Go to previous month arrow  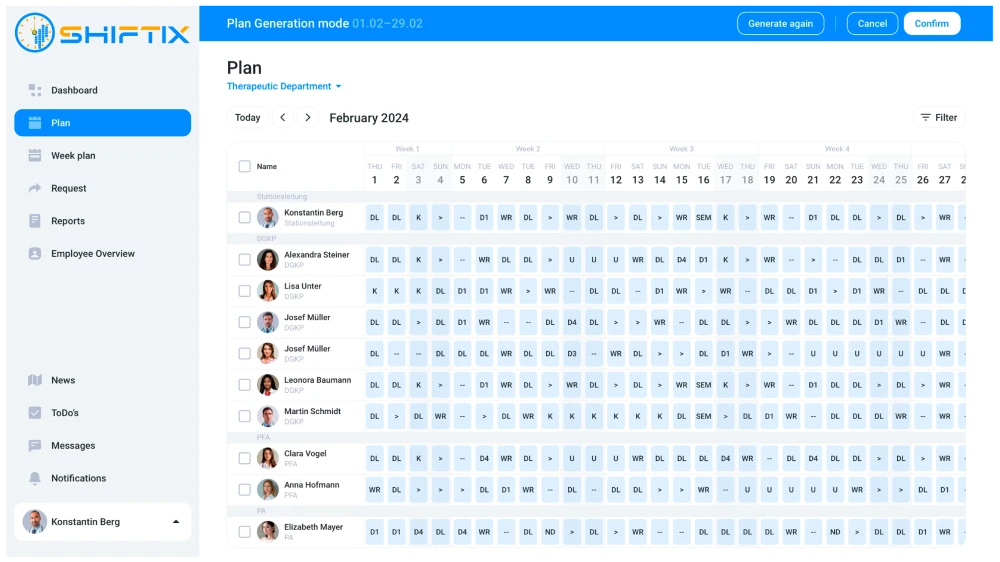(x=283, y=117)
